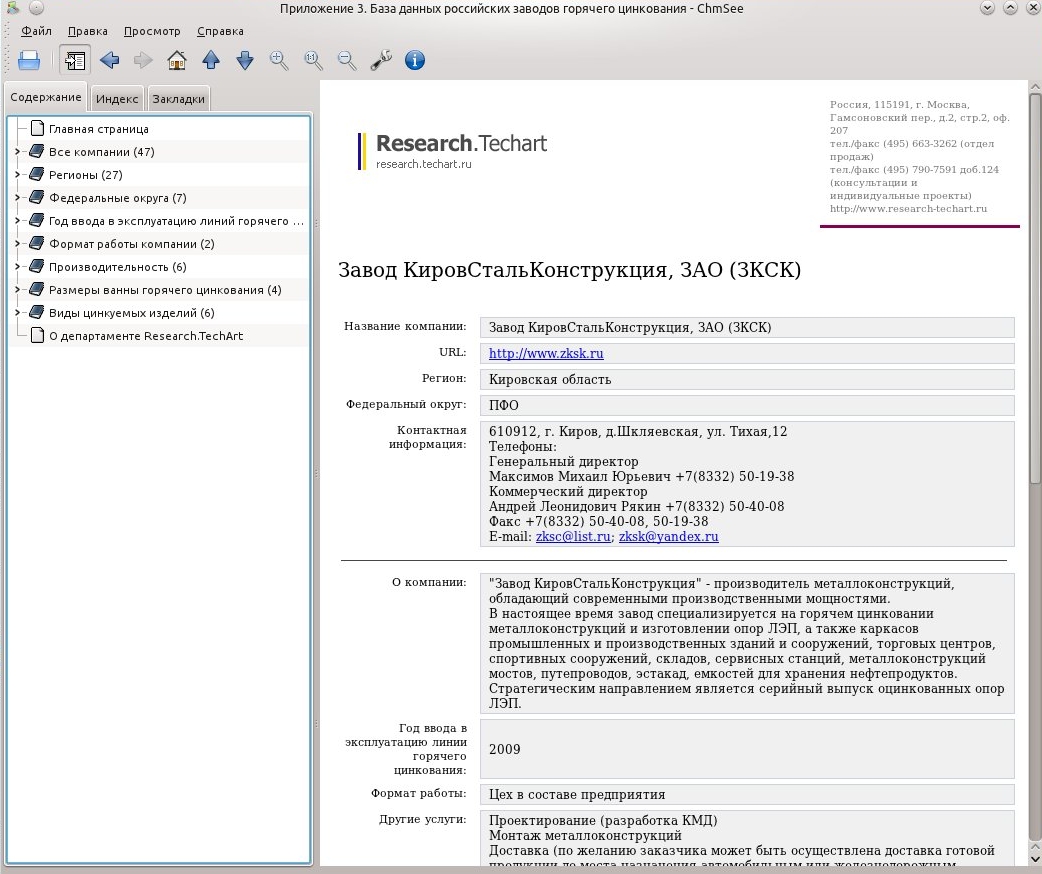Click Цех в составе предприятия value
Image resolution: width=1042 pixels, height=874 pixels.
pos(577,795)
